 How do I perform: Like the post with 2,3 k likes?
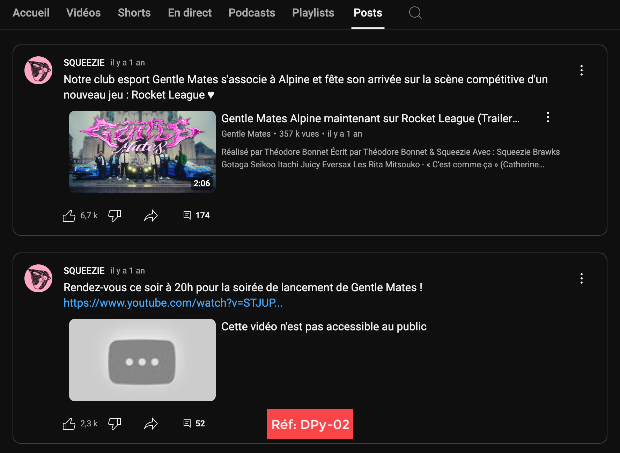69,424
